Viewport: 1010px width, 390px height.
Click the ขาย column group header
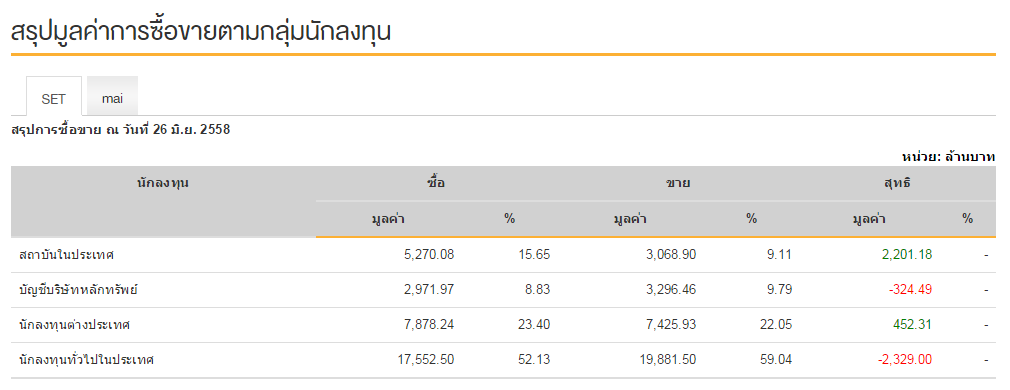[x=678, y=183]
